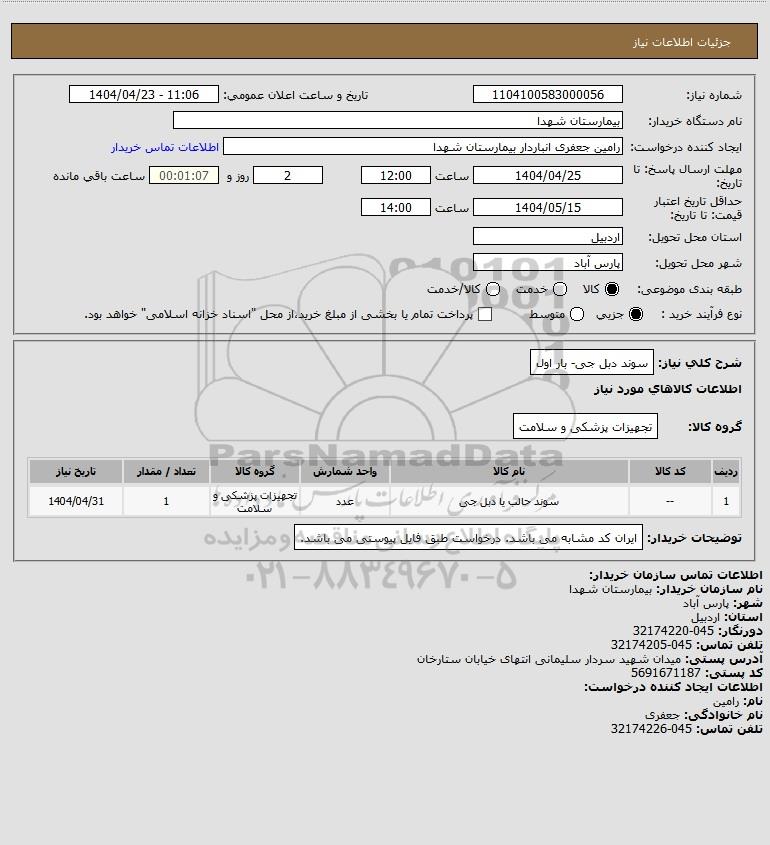
Task: Click the remaining time field 00:01:07
Action: click(x=184, y=176)
